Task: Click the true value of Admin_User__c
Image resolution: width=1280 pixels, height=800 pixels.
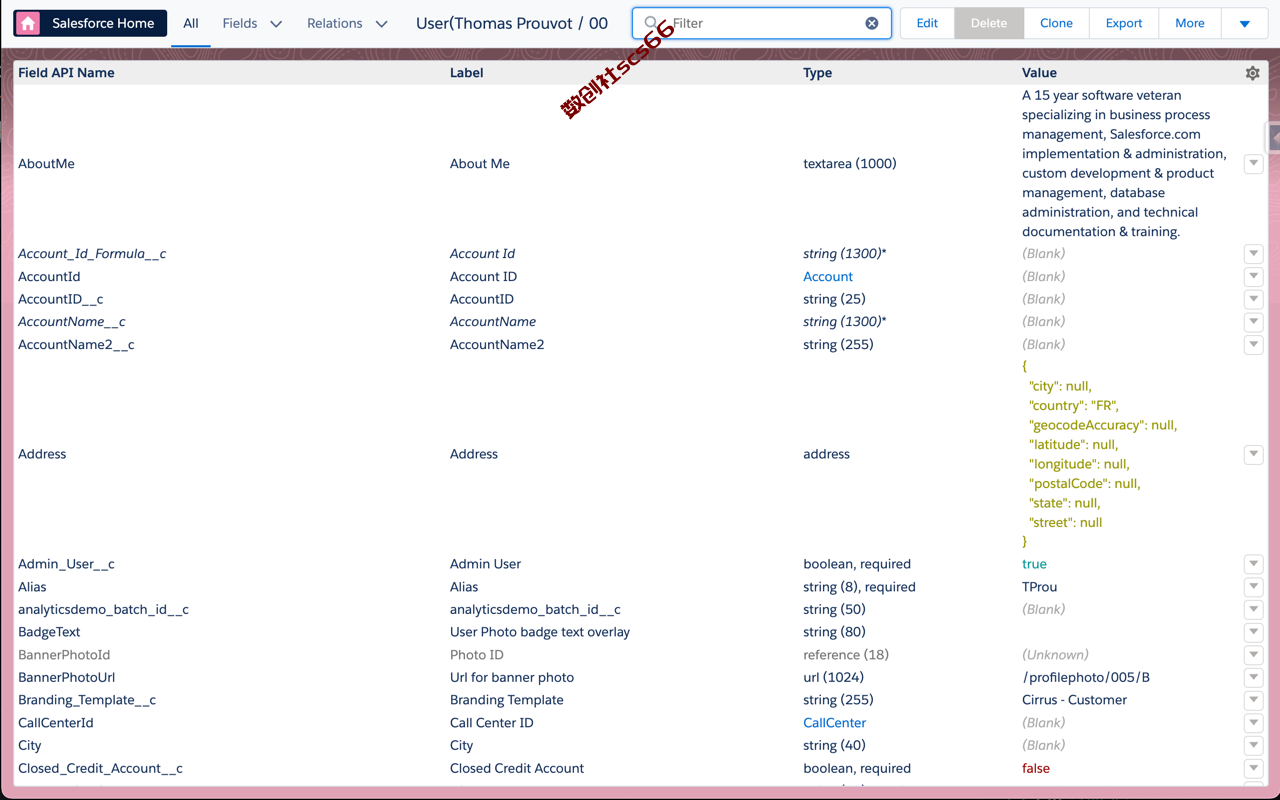Action: [1034, 564]
